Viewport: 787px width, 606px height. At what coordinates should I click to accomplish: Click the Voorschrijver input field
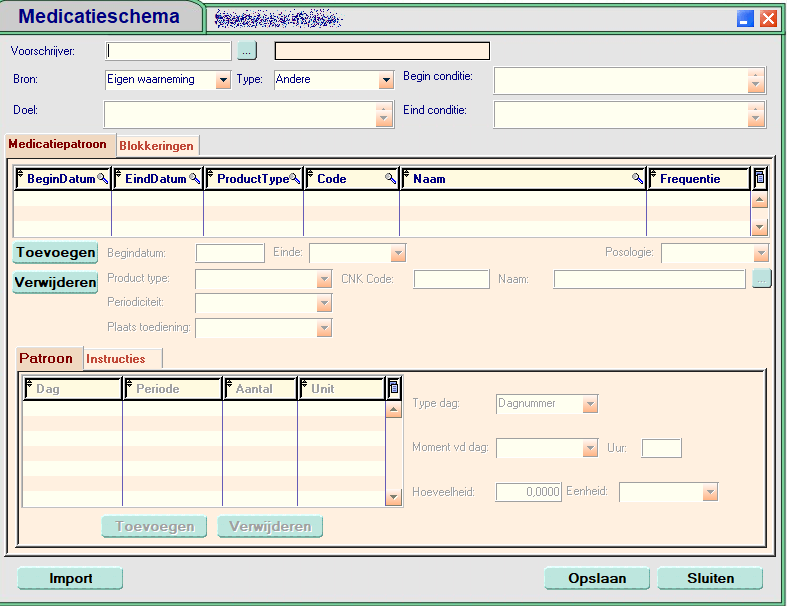tap(168, 51)
